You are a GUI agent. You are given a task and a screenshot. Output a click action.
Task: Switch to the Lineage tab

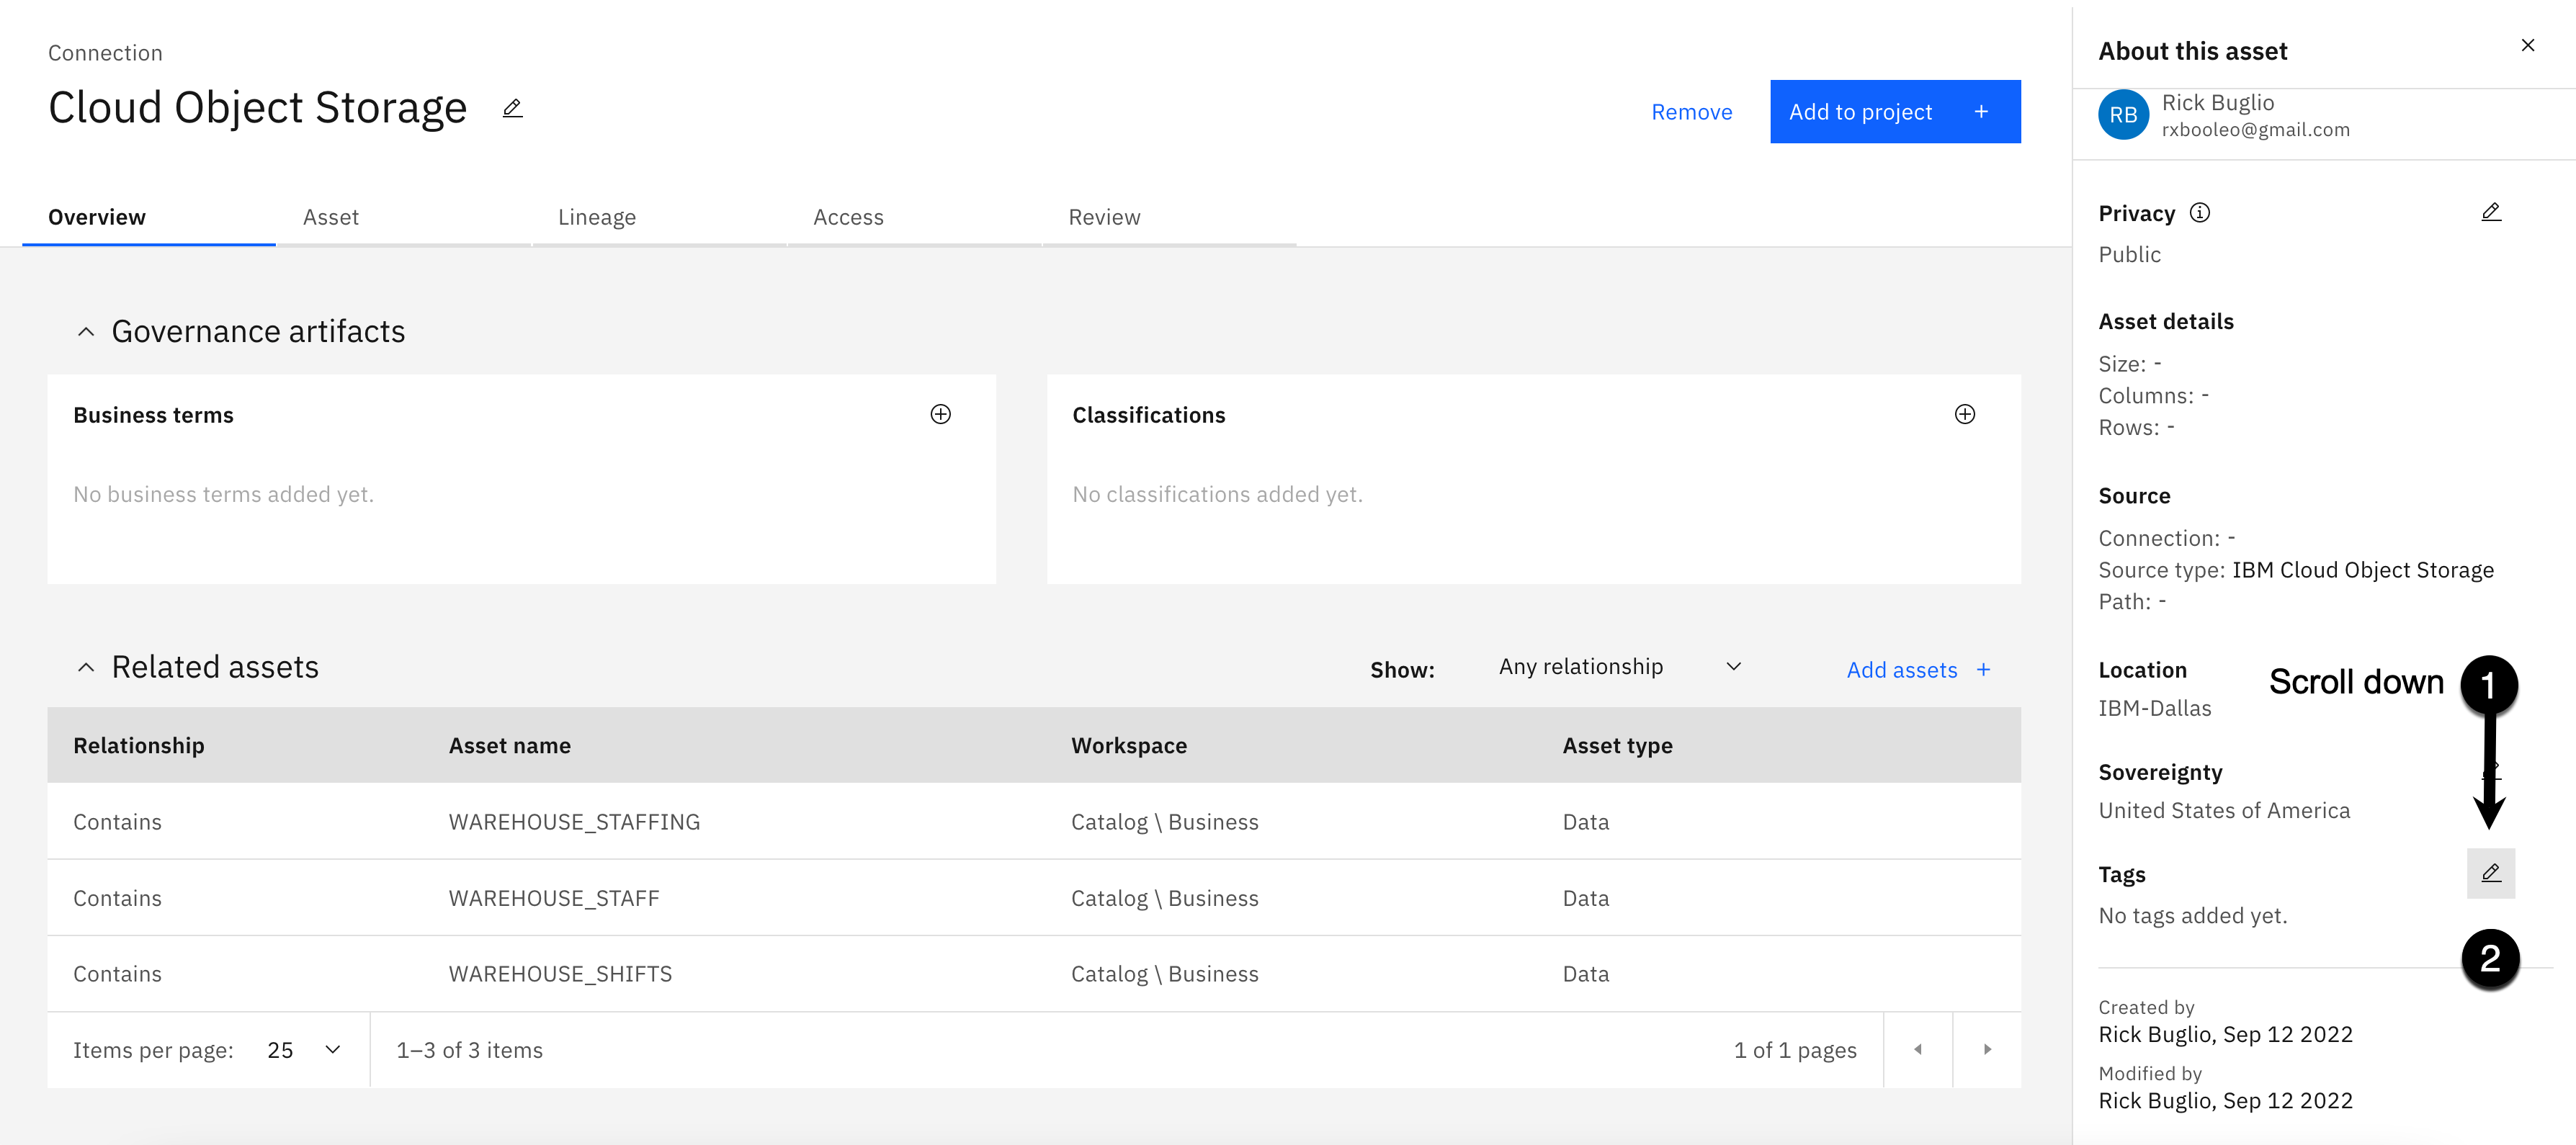(596, 217)
